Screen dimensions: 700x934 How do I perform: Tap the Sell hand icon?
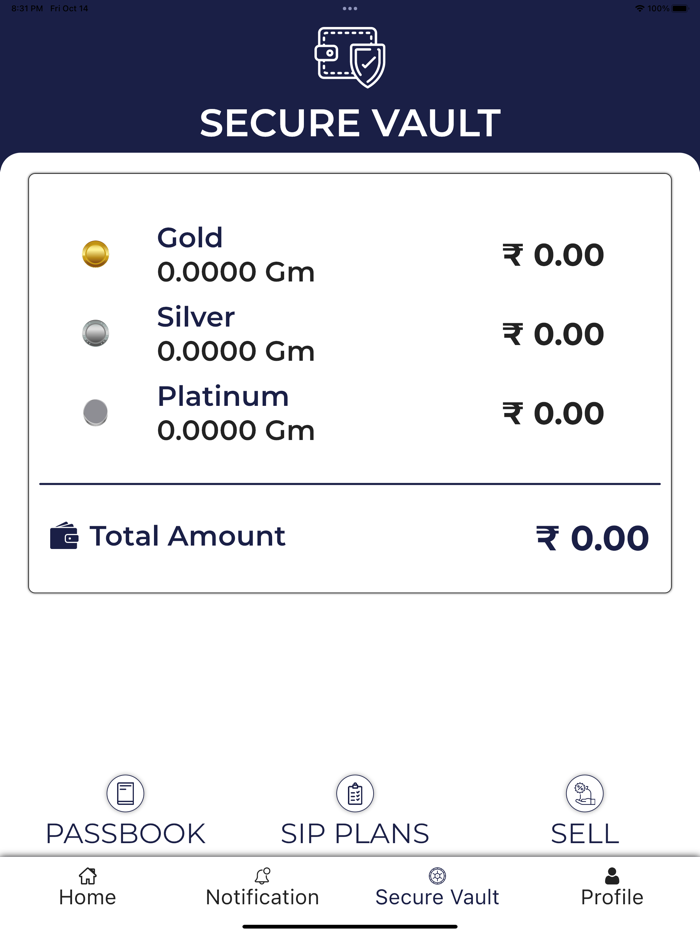point(585,794)
